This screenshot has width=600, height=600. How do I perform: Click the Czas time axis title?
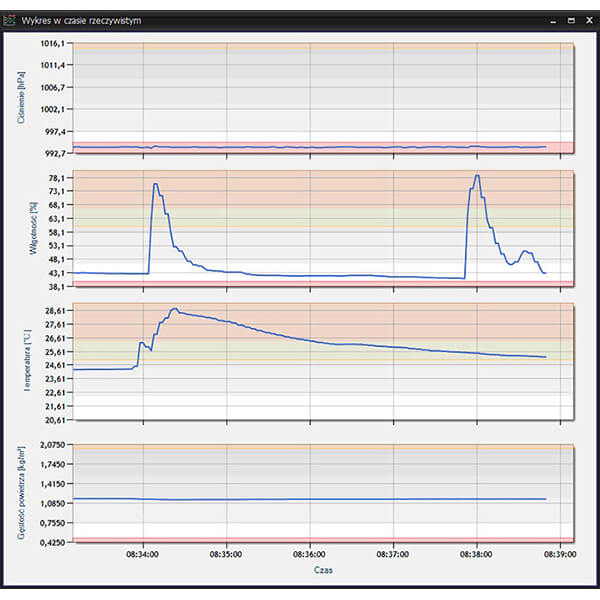point(322,570)
